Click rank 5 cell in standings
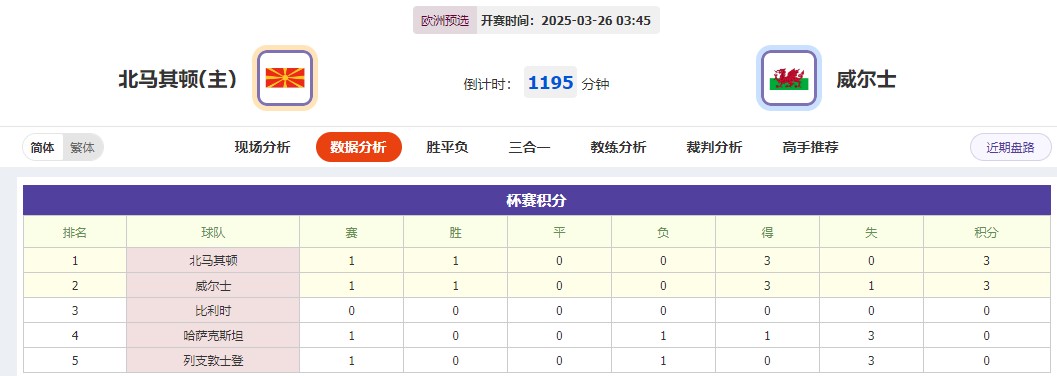1057x376 pixels. coord(75,361)
